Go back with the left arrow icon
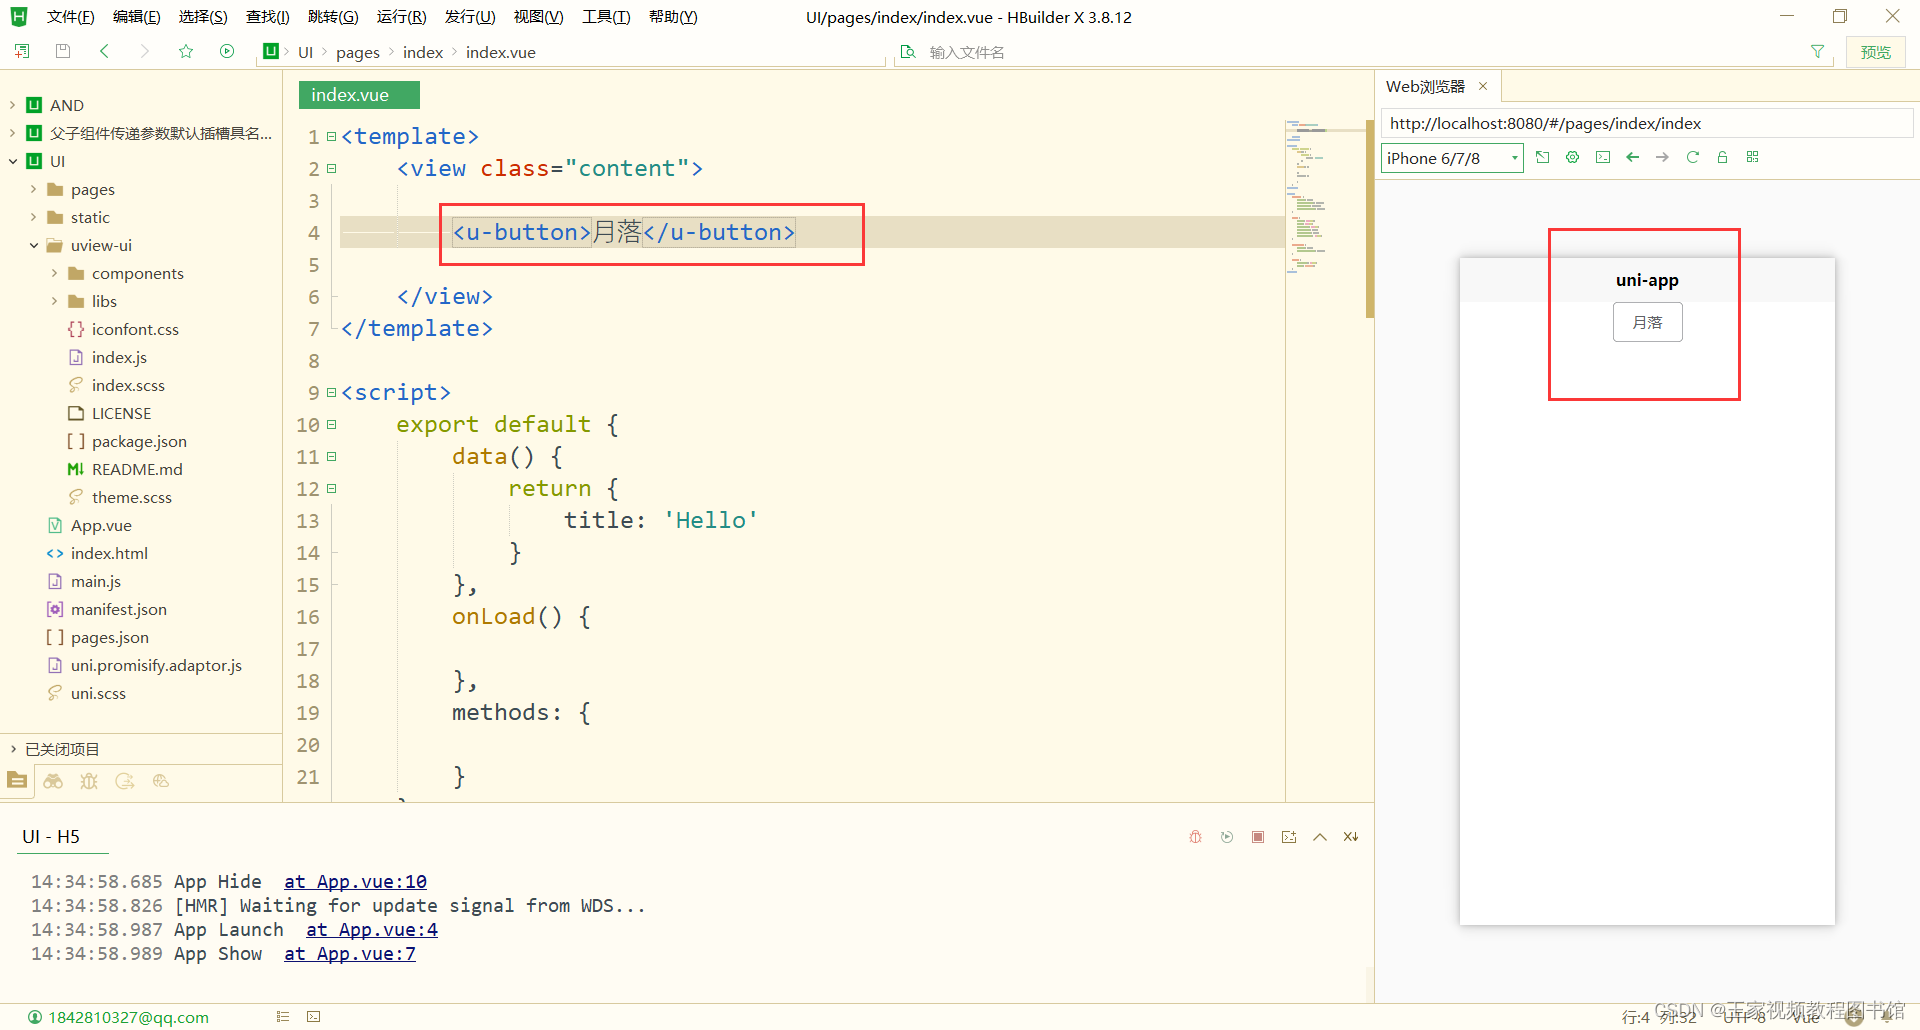1920x1030 pixels. pyautogui.click(x=104, y=51)
